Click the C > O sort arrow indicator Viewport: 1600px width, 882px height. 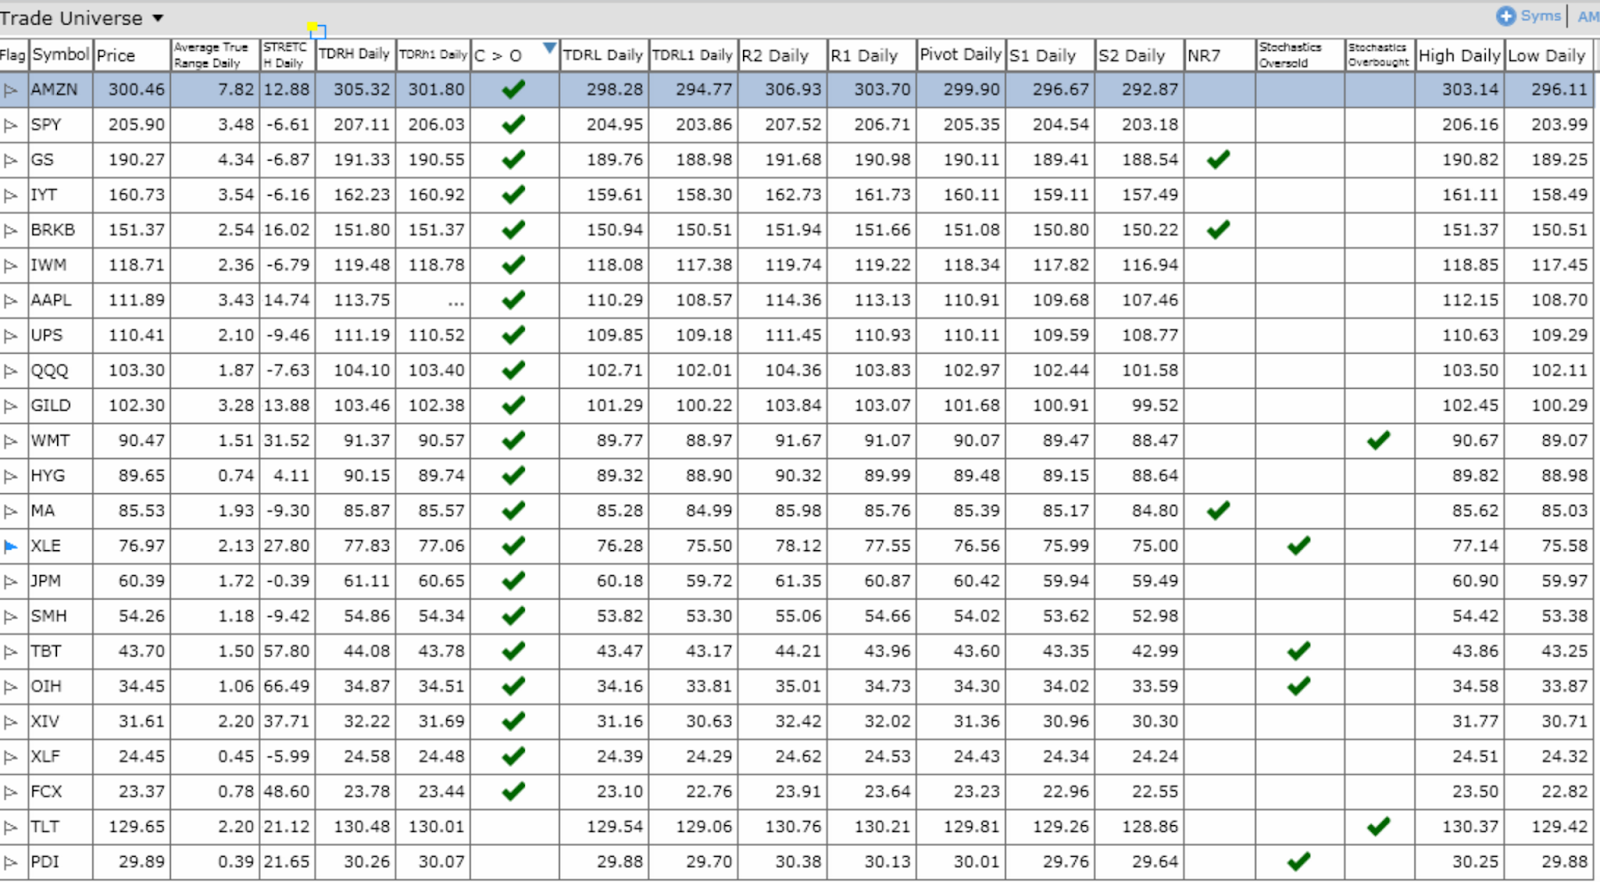(x=549, y=47)
